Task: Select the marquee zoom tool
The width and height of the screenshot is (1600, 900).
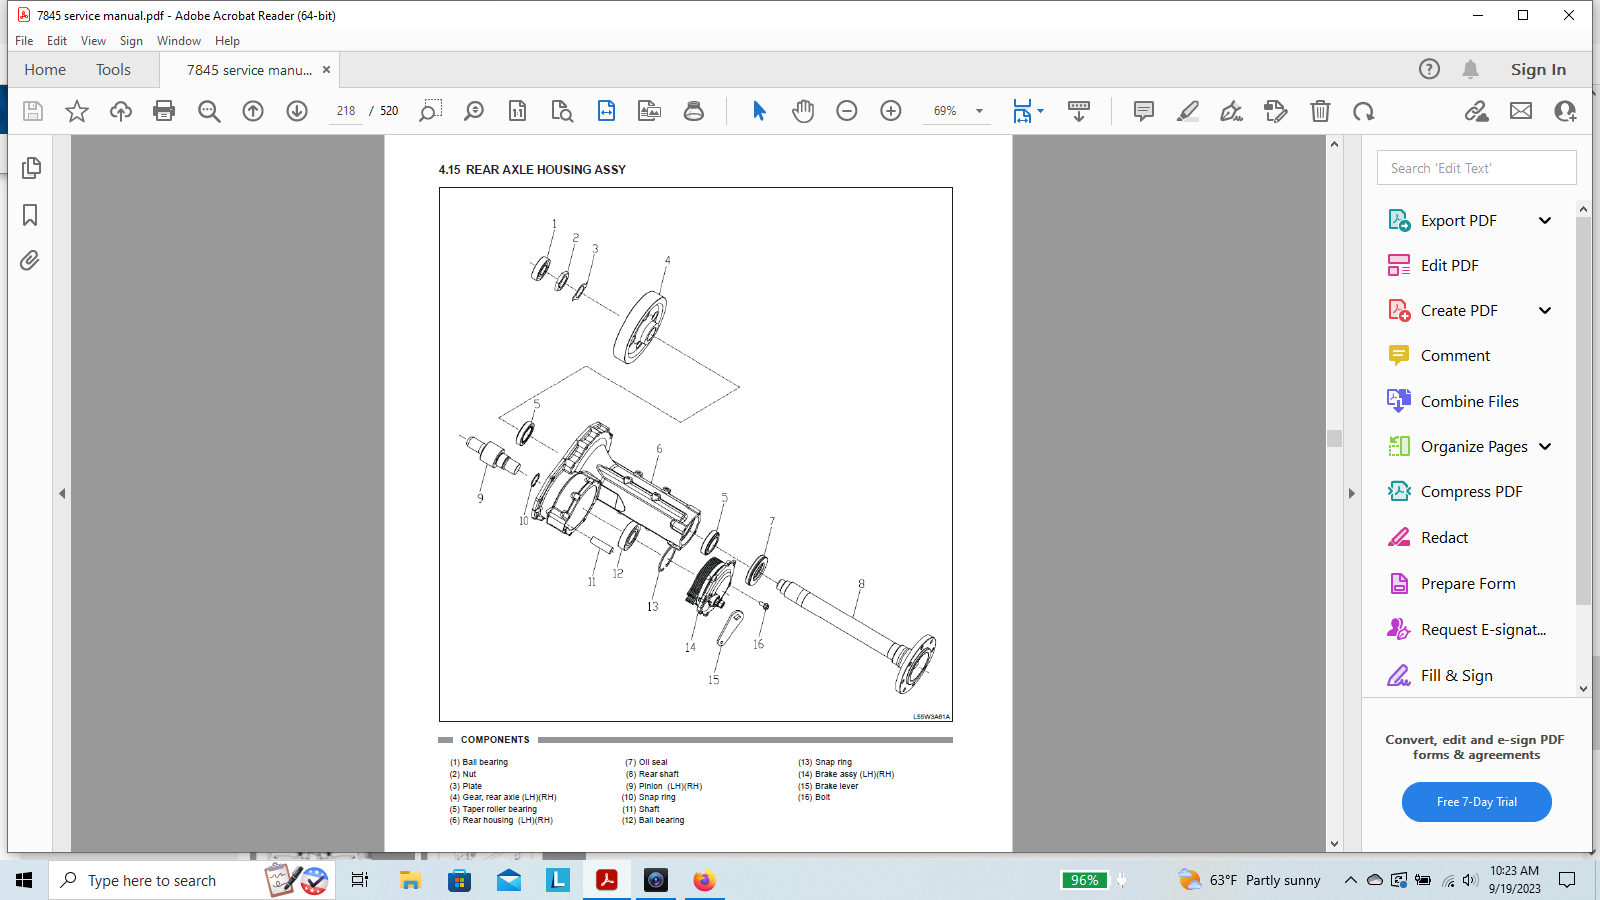Action: pos(430,110)
